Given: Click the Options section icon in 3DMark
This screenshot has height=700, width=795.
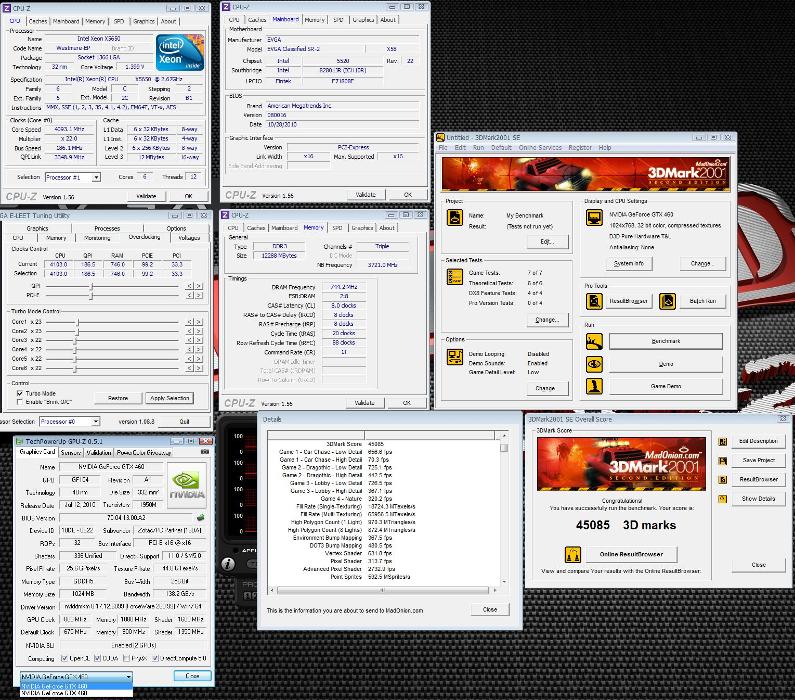Looking at the screenshot, I should (454, 357).
